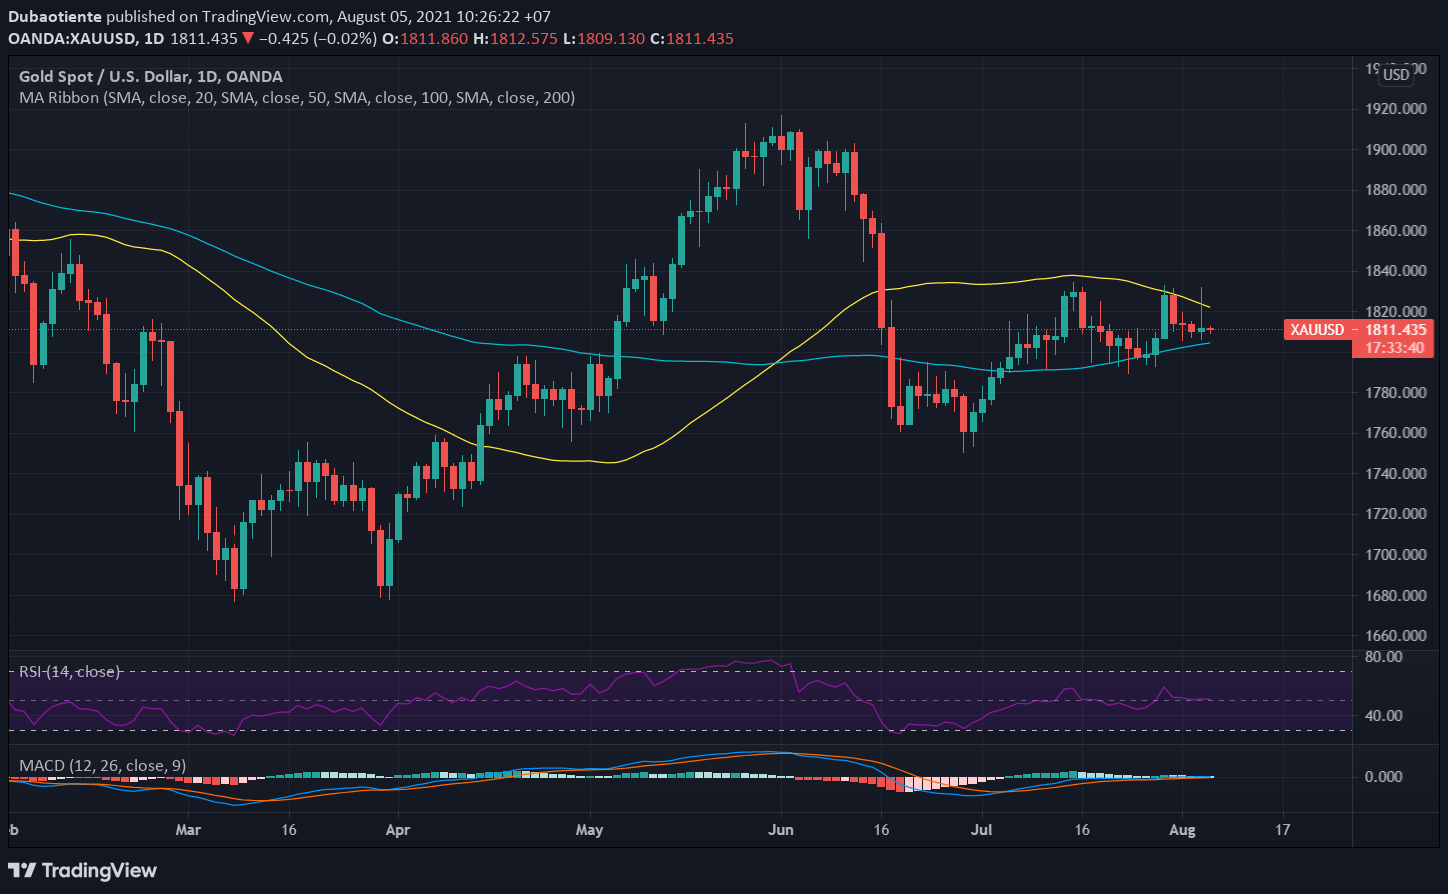
Task: Click the Mar date label on time axis
Action: 187,830
